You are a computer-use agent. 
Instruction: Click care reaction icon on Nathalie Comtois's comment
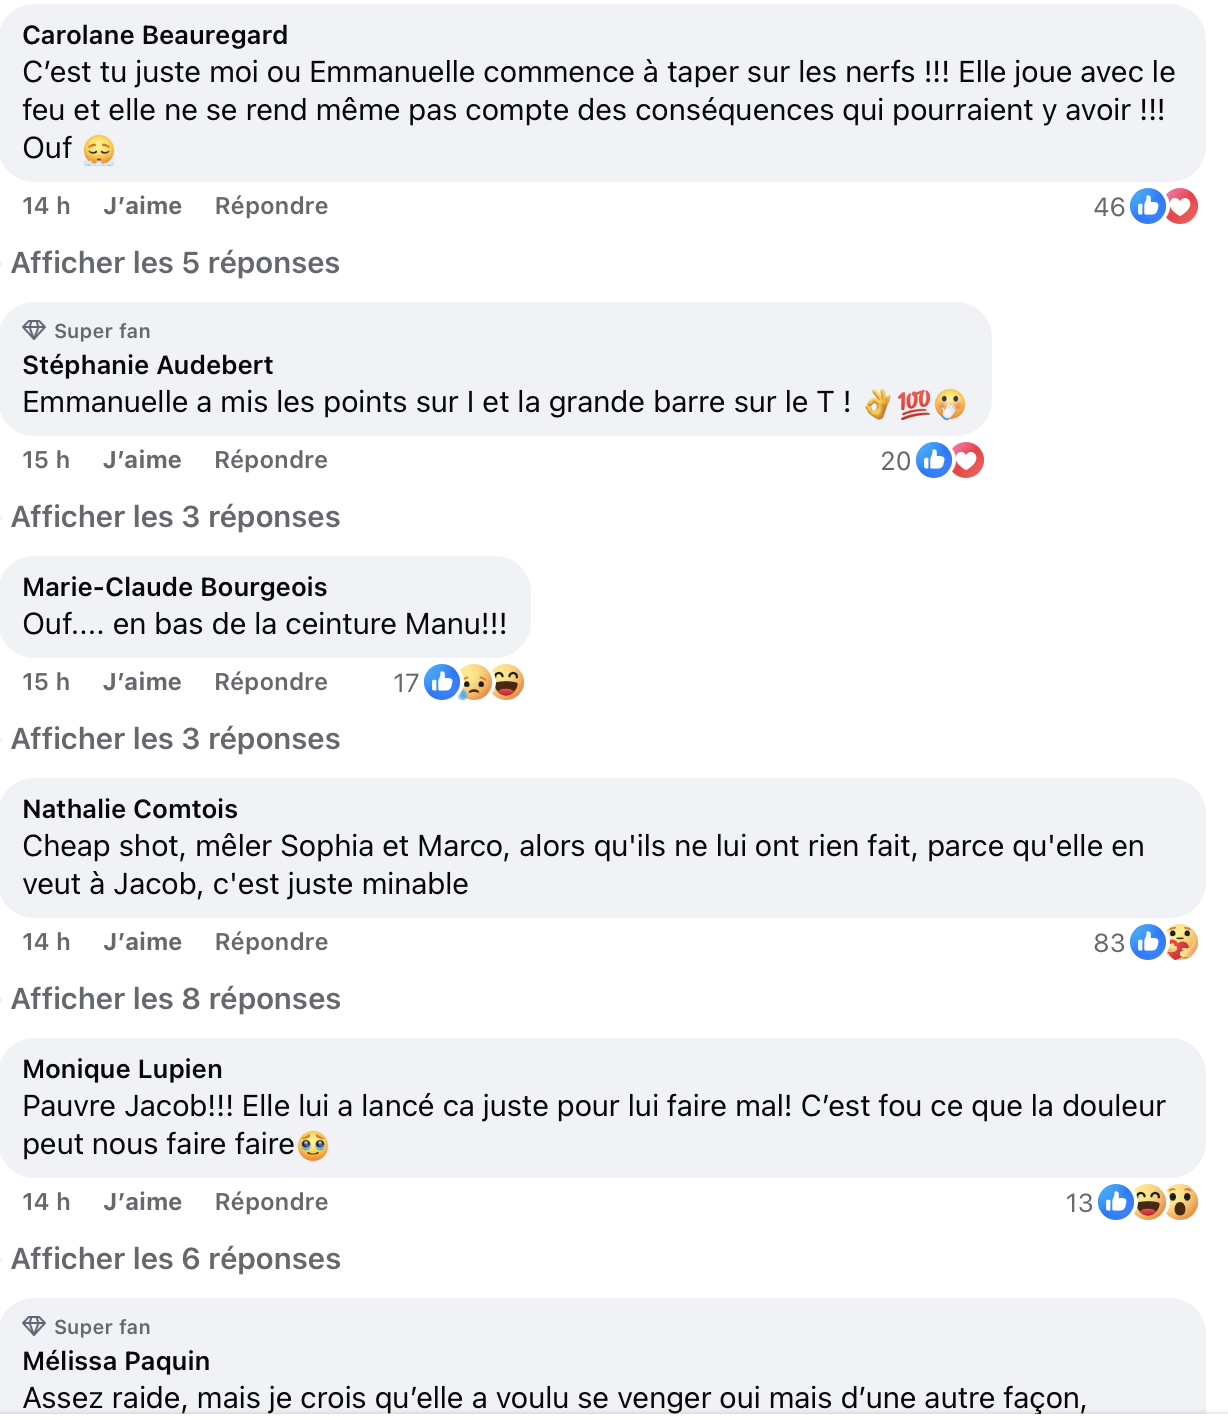tap(1182, 942)
